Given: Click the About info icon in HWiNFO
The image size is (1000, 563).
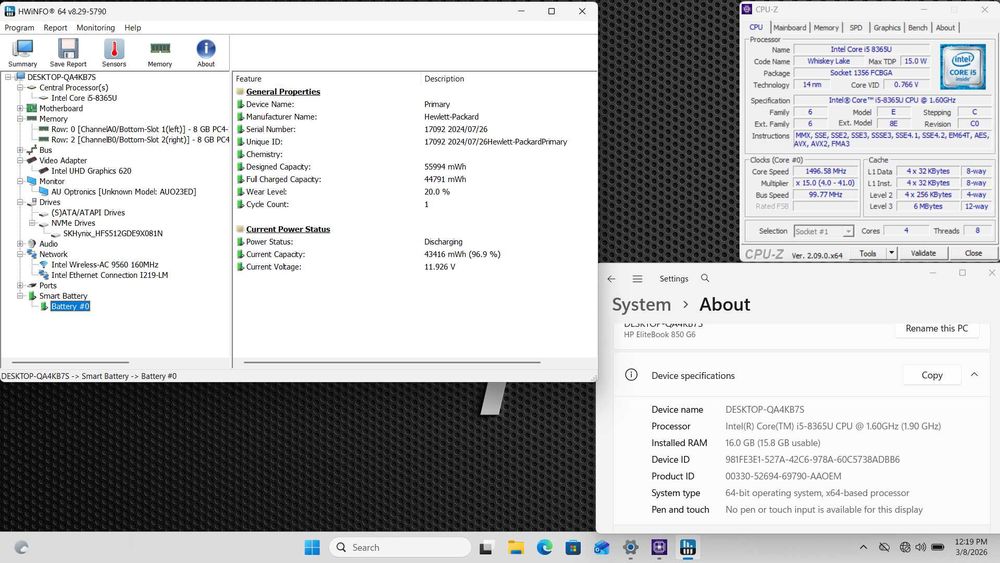Looking at the screenshot, I should 205,53.
